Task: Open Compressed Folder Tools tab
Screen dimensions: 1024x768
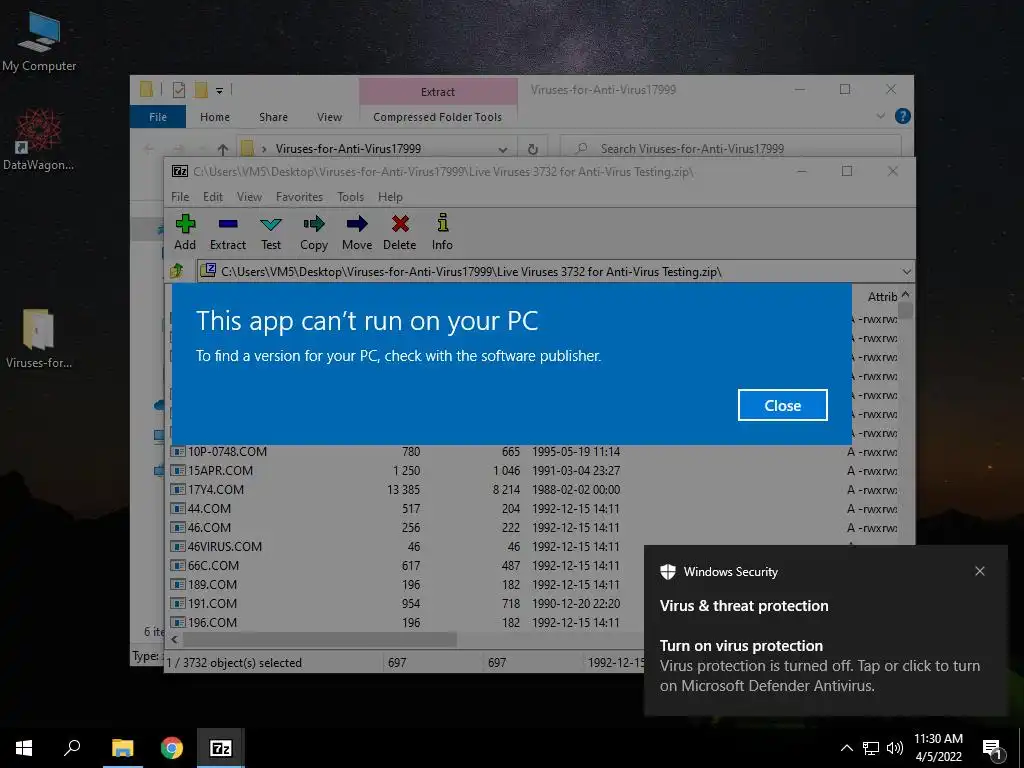Action: [x=438, y=117]
